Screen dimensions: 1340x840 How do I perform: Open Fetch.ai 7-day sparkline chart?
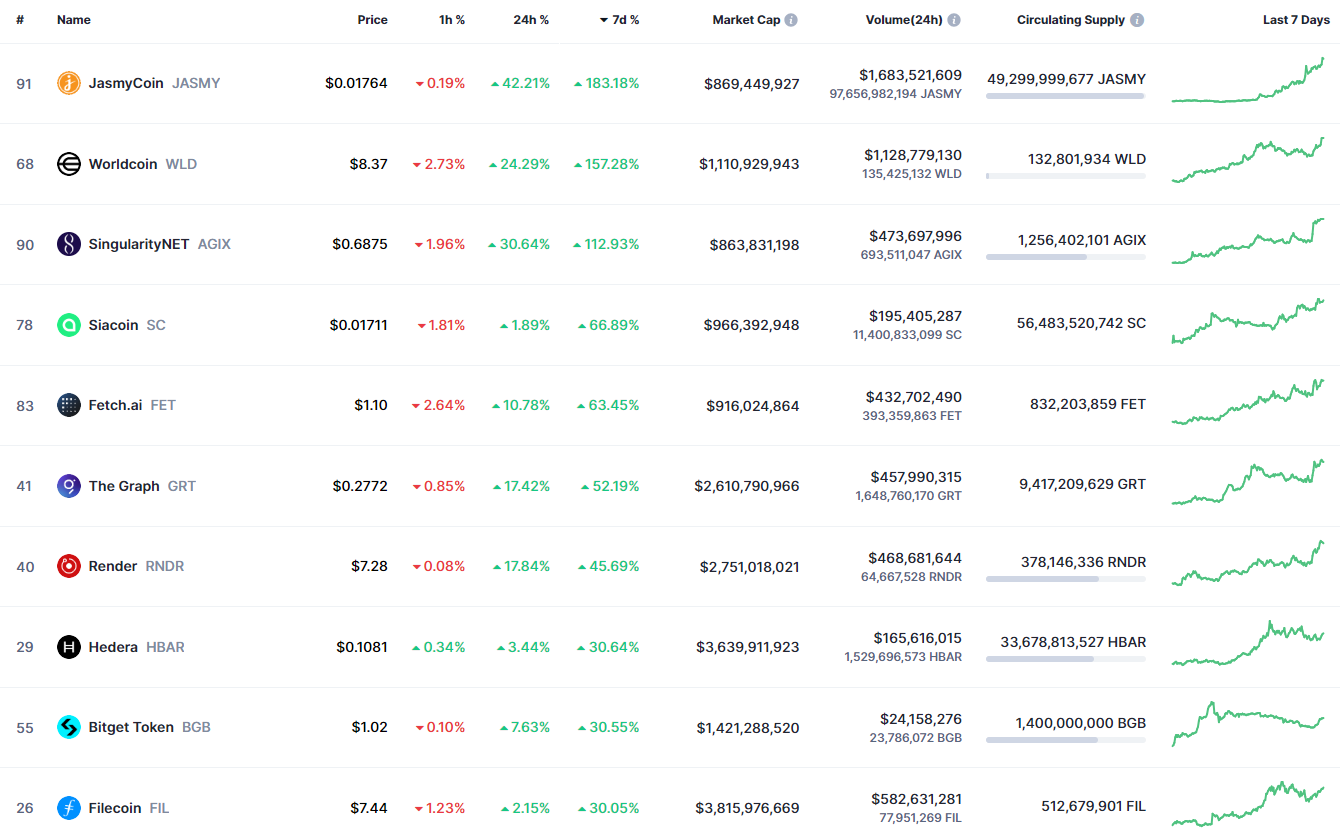1248,402
